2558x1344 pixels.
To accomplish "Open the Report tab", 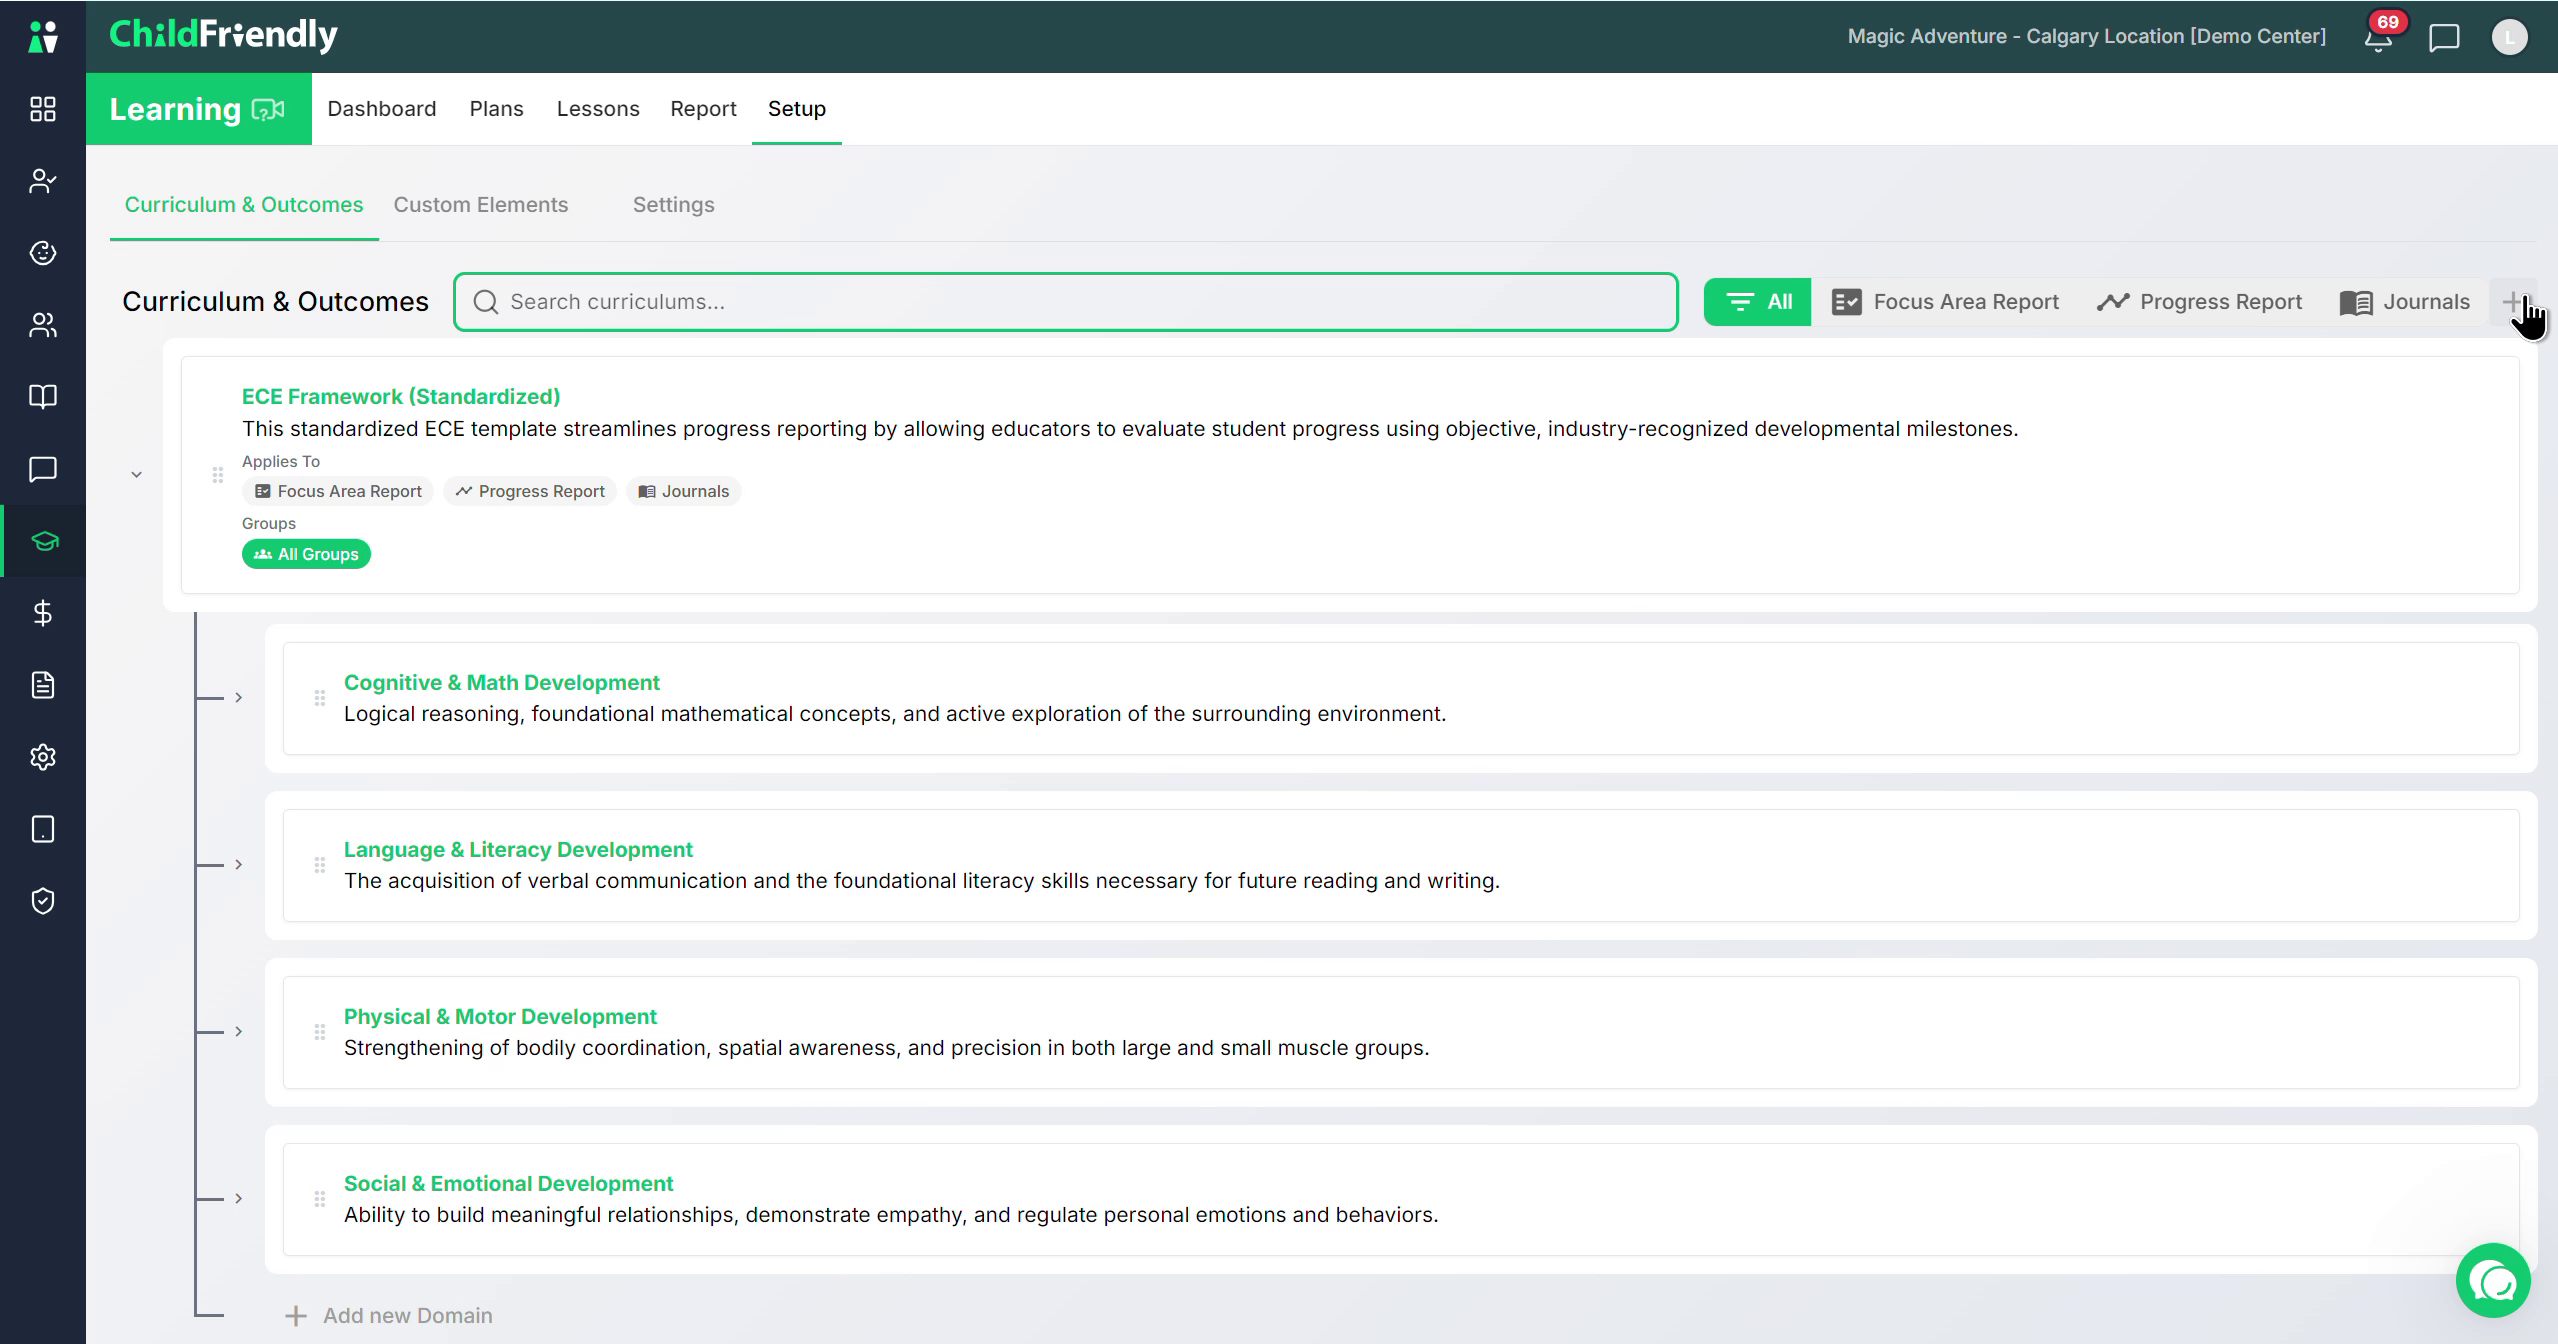I will coord(703,109).
